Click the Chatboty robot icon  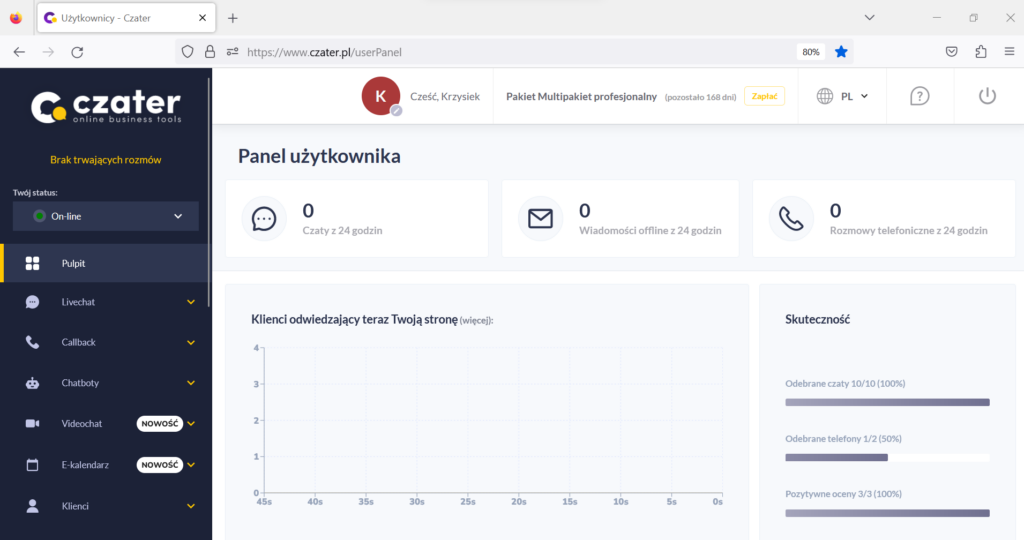pyautogui.click(x=32, y=383)
